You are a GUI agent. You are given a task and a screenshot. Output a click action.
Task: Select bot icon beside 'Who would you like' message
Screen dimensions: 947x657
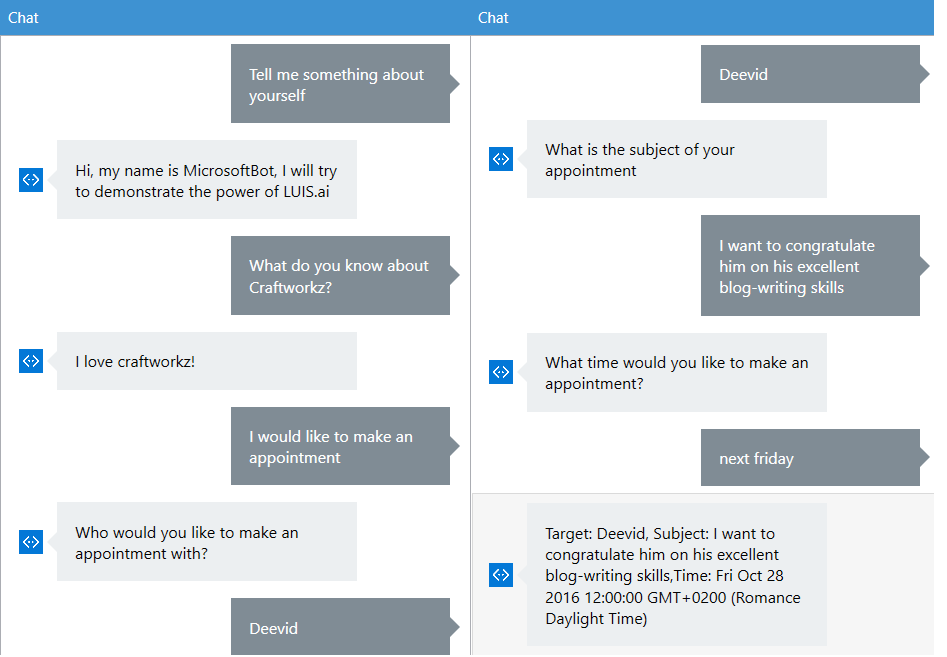[x=31, y=542]
